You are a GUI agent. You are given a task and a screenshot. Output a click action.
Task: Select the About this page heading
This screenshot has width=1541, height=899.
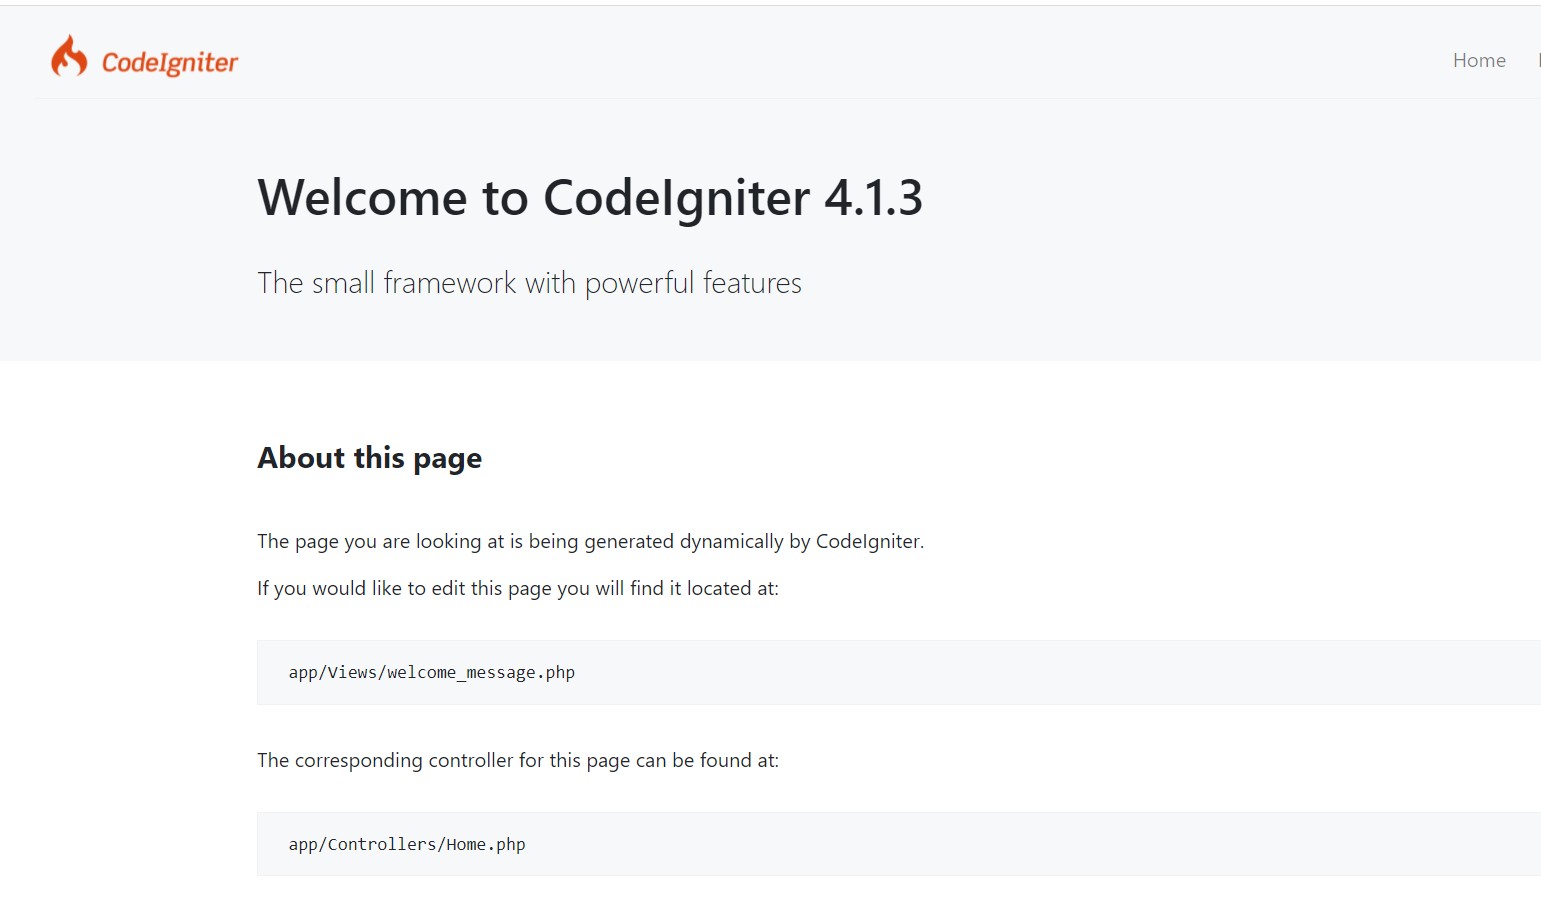[x=369, y=458]
